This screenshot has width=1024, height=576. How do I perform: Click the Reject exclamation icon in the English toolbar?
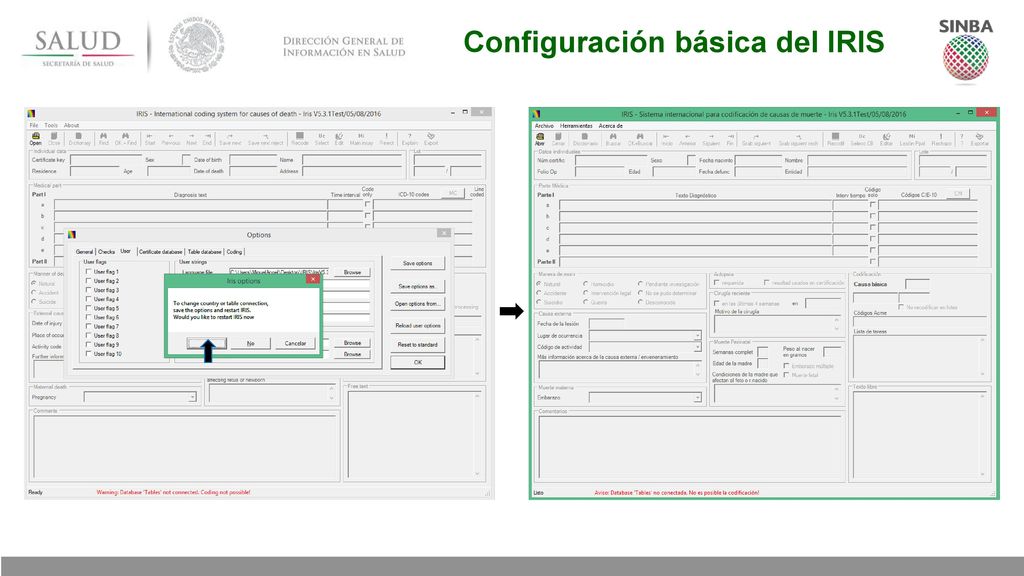click(x=387, y=138)
